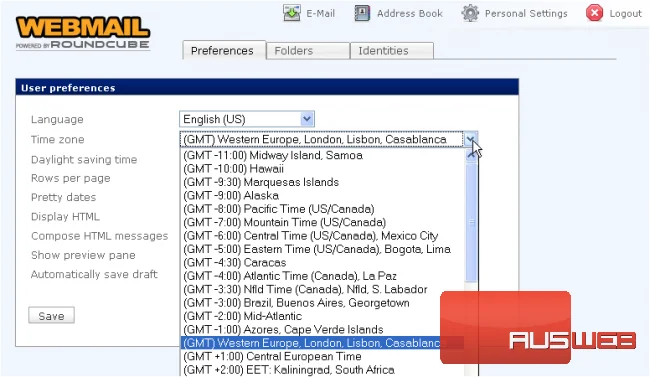
Task: Click the Save button
Action: [x=51, y=316]
